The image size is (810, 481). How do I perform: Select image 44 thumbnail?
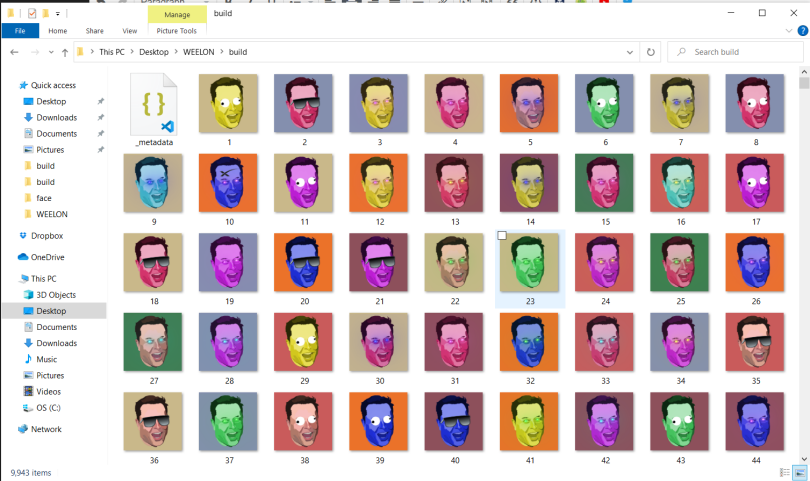click(755, 422)
